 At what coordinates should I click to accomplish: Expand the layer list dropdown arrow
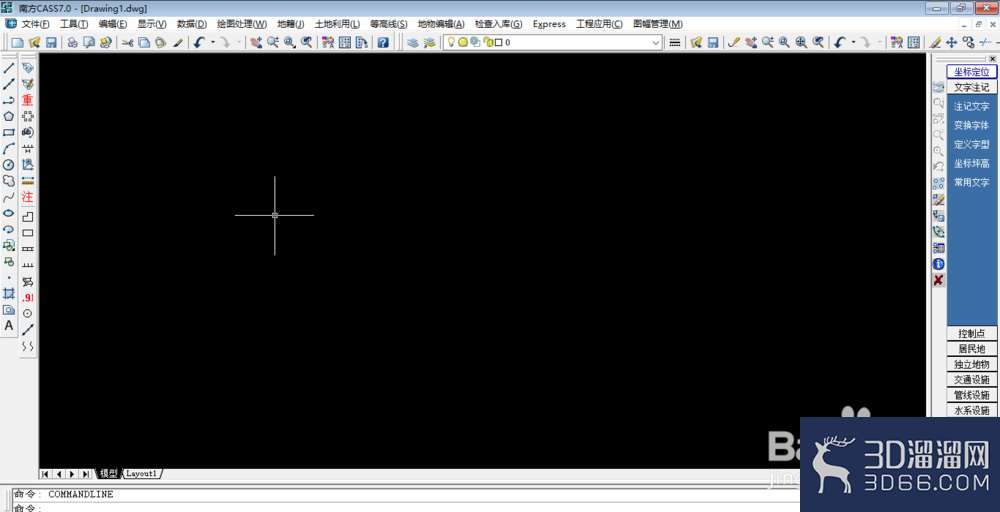click(x=656, y=43)
